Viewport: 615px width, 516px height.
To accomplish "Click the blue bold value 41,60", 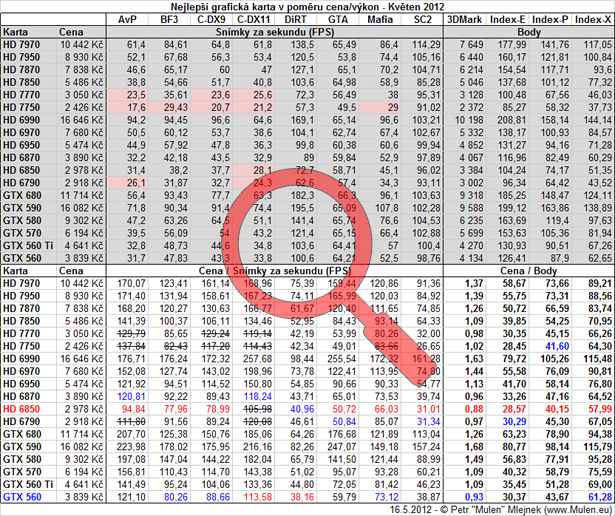I will (x=557, y=346).
